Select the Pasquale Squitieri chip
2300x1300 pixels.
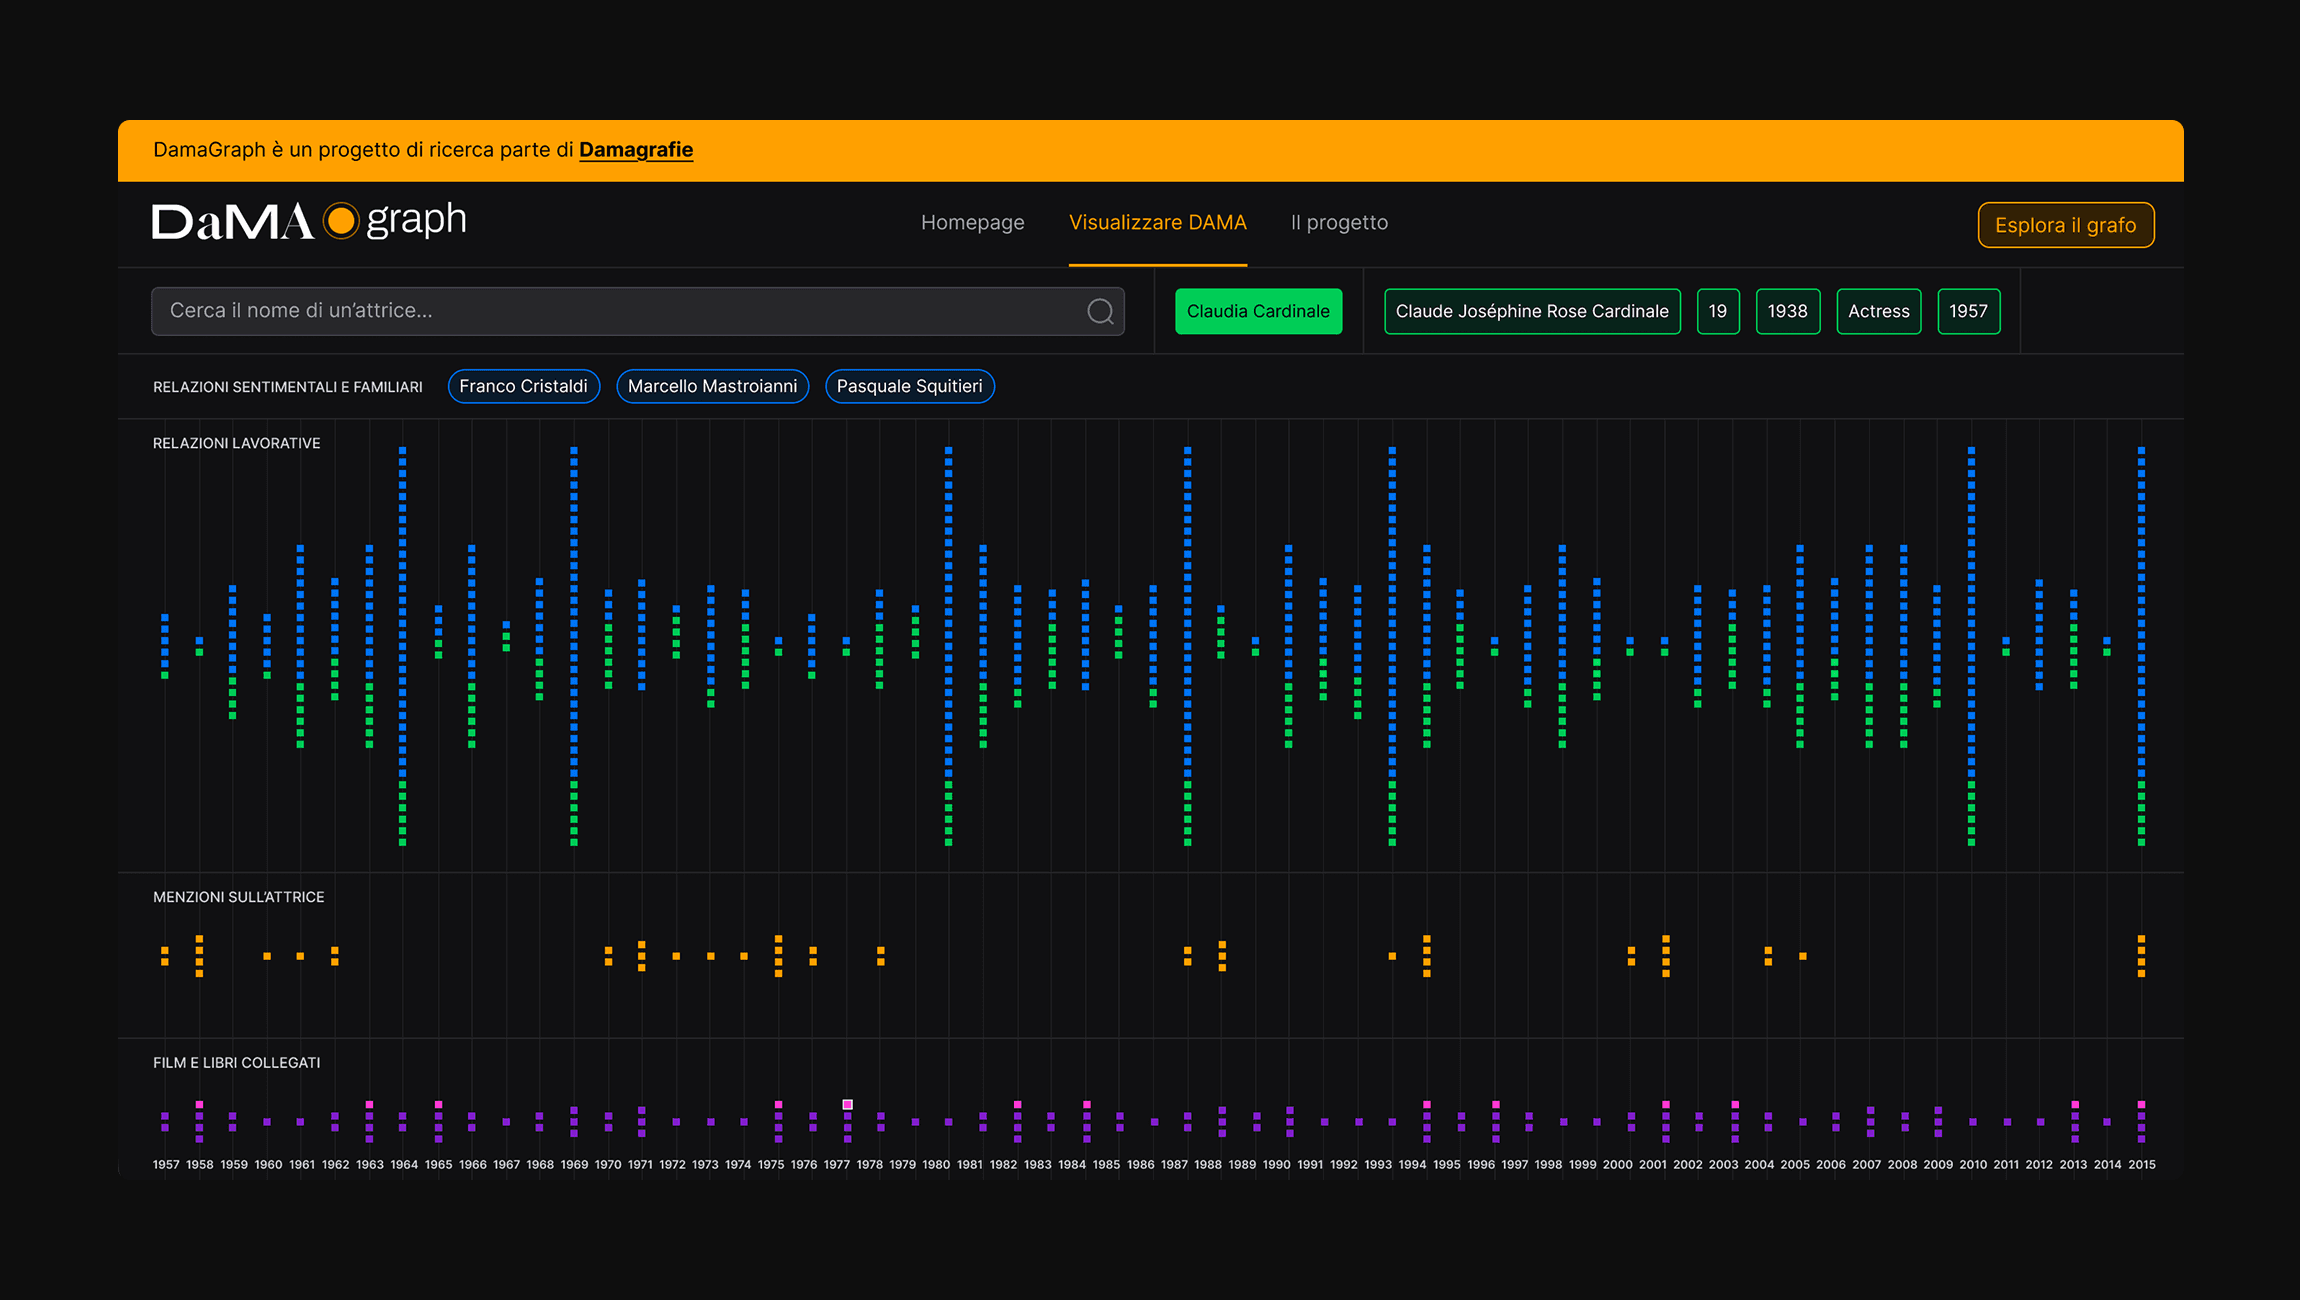(909, 387)
